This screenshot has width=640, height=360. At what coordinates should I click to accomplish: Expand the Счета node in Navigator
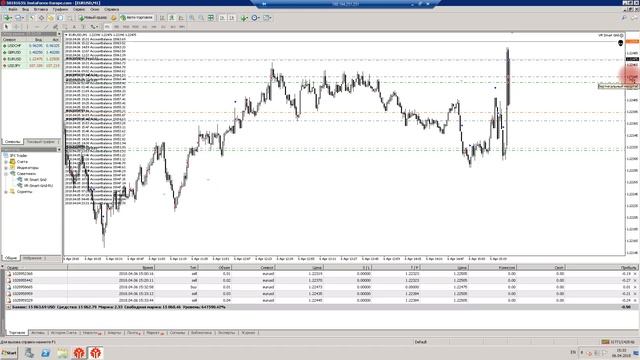coord(6,162)
